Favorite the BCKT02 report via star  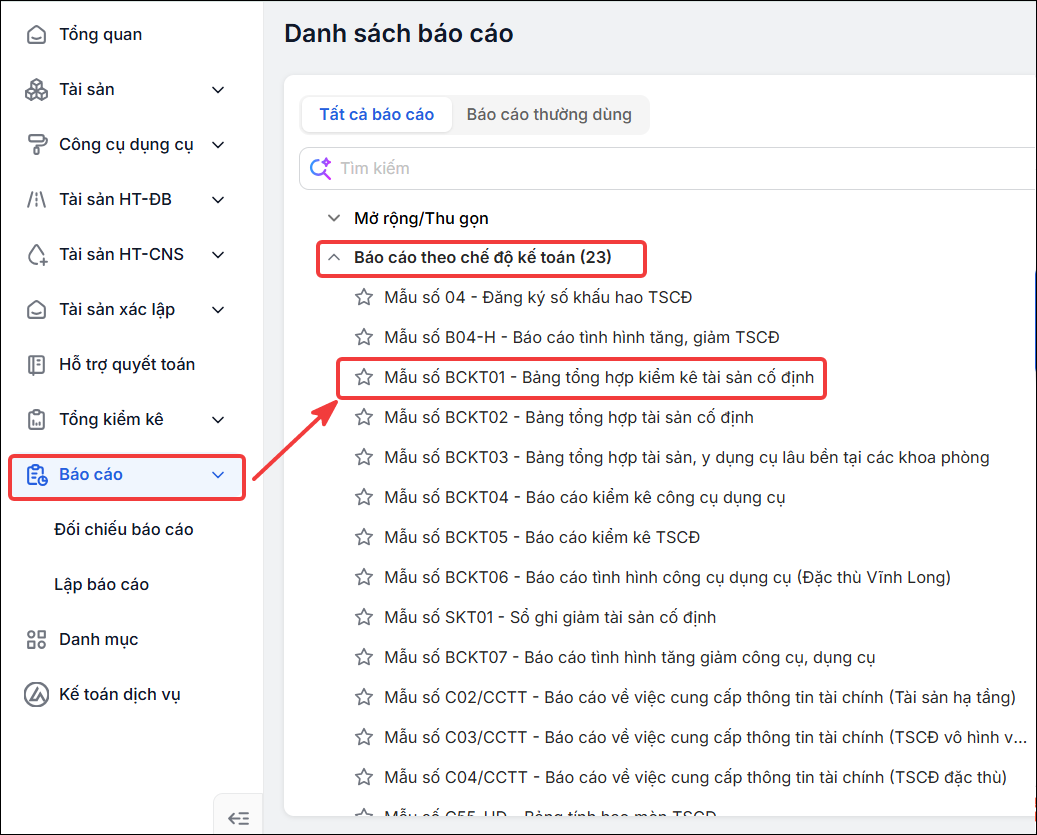point(364,417)
